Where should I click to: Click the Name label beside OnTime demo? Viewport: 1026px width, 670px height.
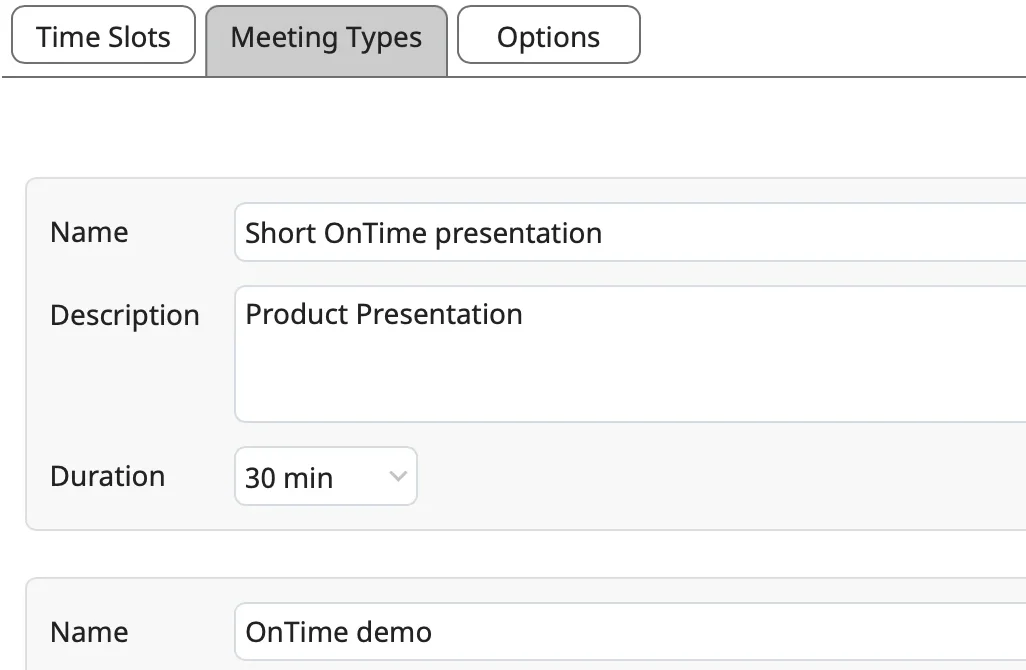89,633
